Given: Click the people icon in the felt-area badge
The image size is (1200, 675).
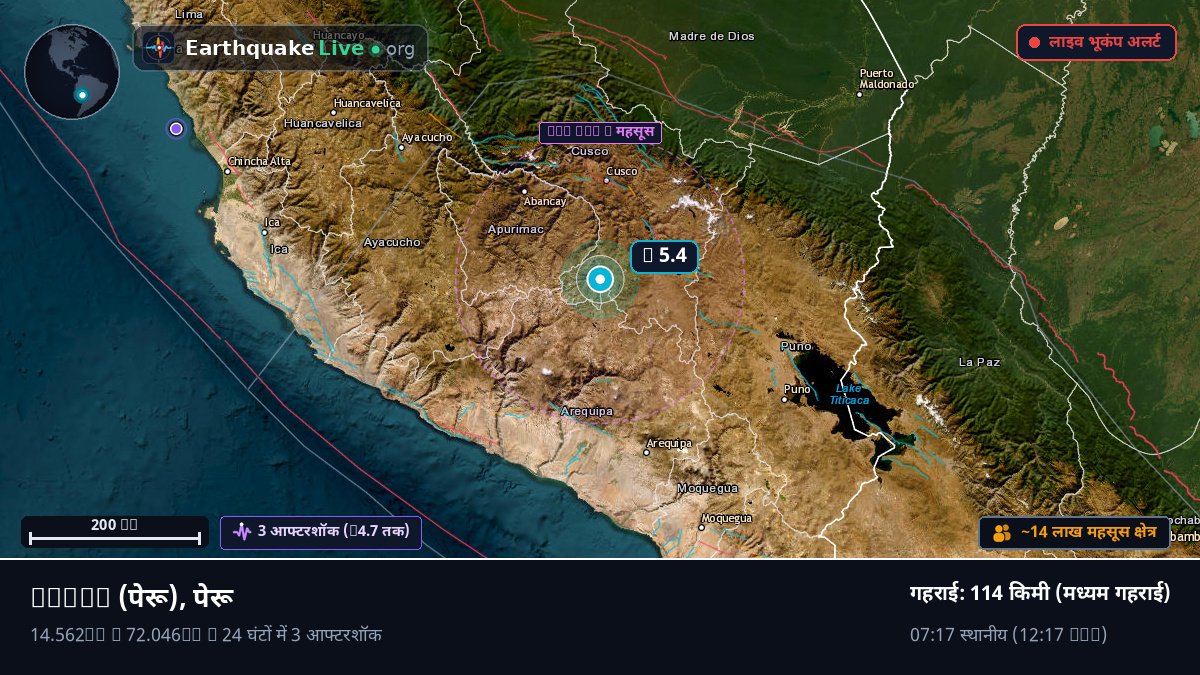Looking at the screenshot, I should point(1002,533).
